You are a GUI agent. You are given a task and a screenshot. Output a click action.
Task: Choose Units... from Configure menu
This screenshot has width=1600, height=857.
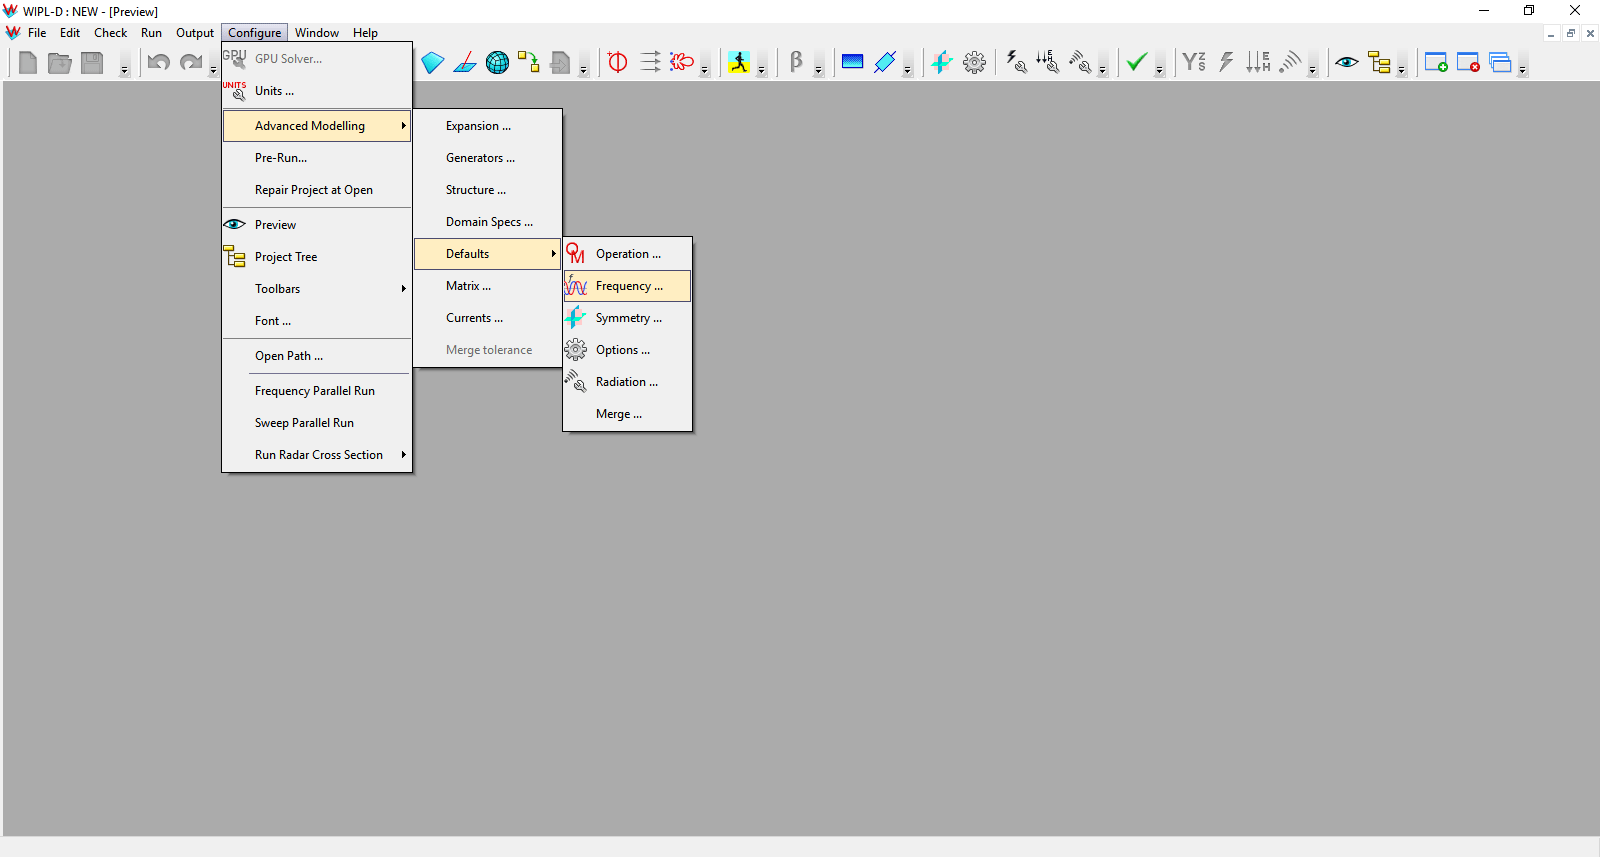274,91
